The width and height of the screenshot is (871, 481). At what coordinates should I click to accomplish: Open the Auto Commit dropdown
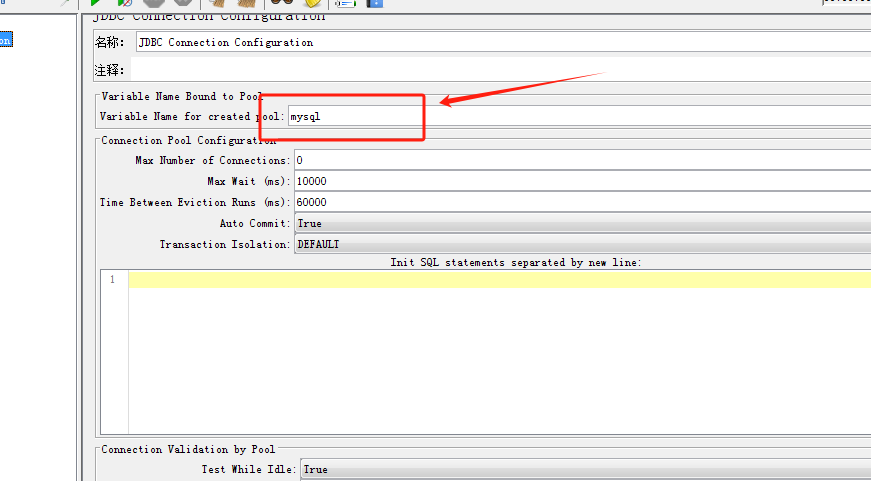[x=583, y=223]
